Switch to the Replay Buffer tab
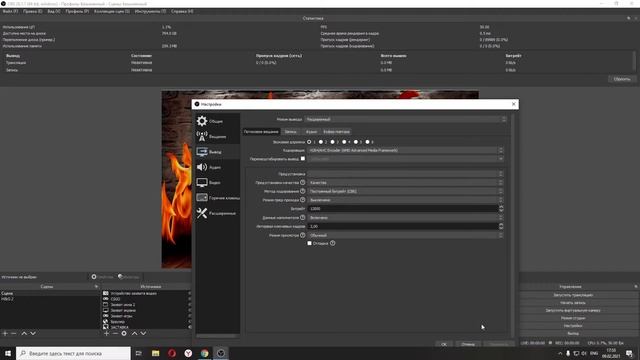The image size is (640, 360). [x=336, y=132]
